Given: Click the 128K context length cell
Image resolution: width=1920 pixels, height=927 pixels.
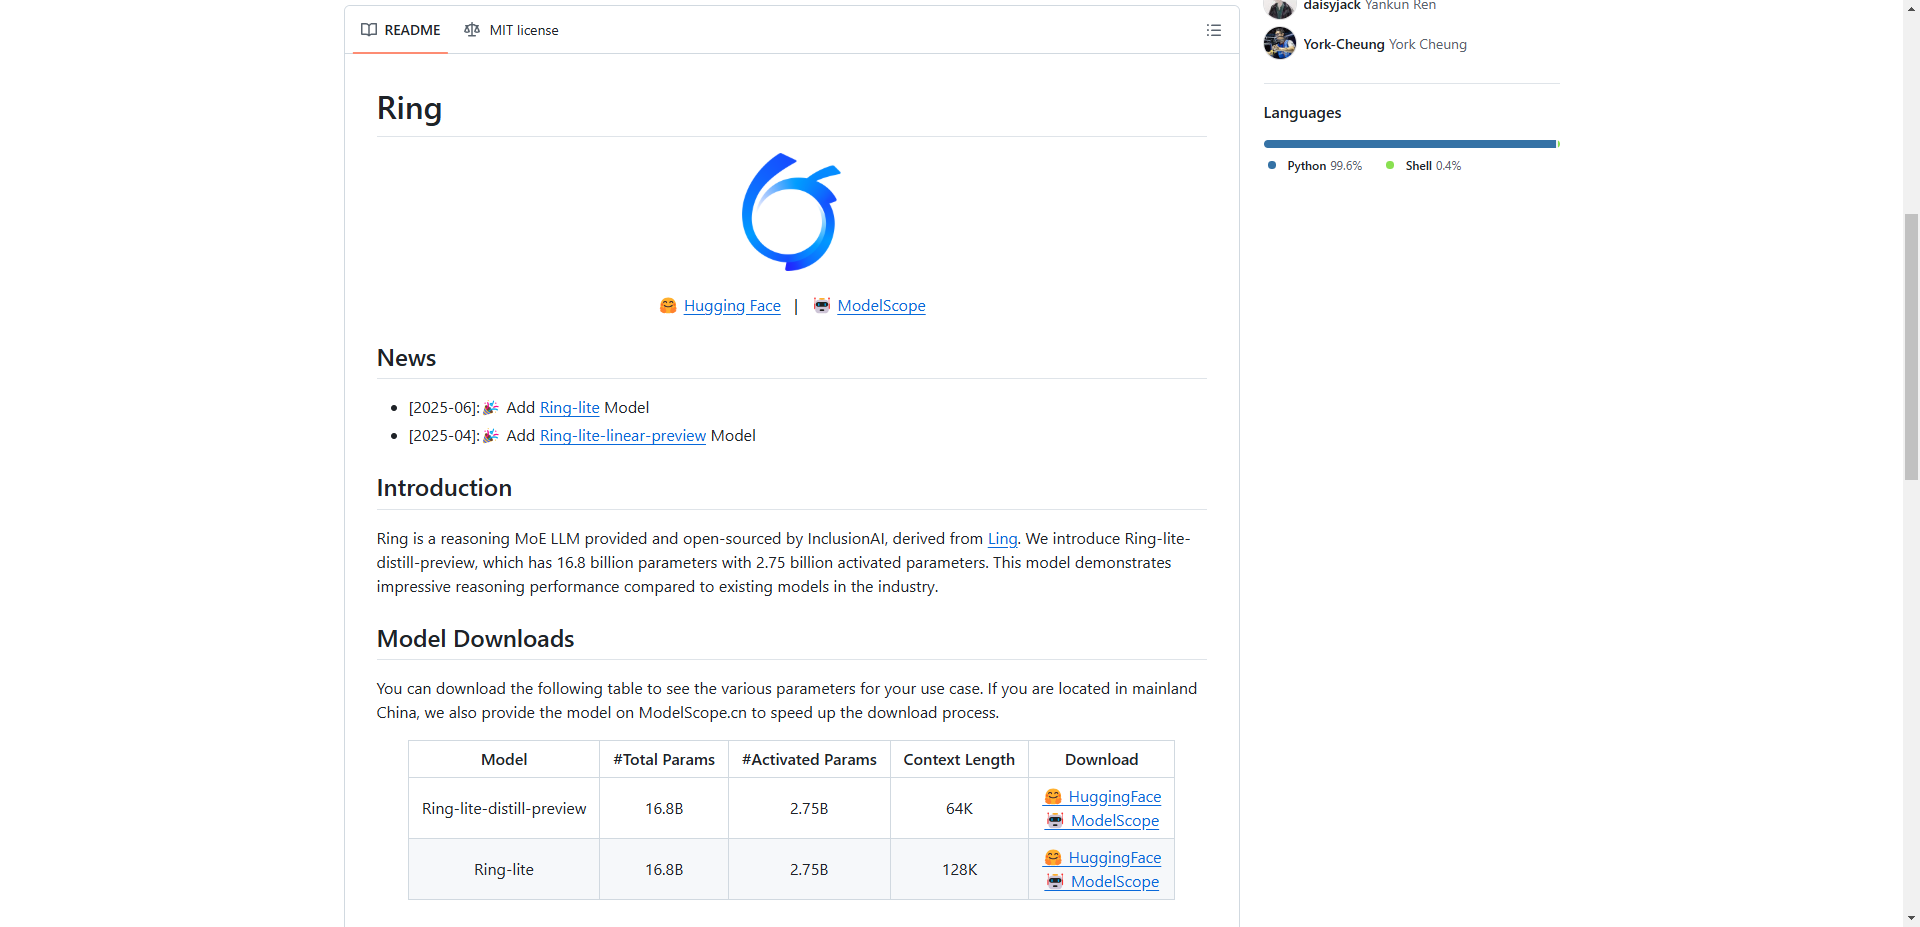Looking at the screenshot, I should (x=959, y=870).
